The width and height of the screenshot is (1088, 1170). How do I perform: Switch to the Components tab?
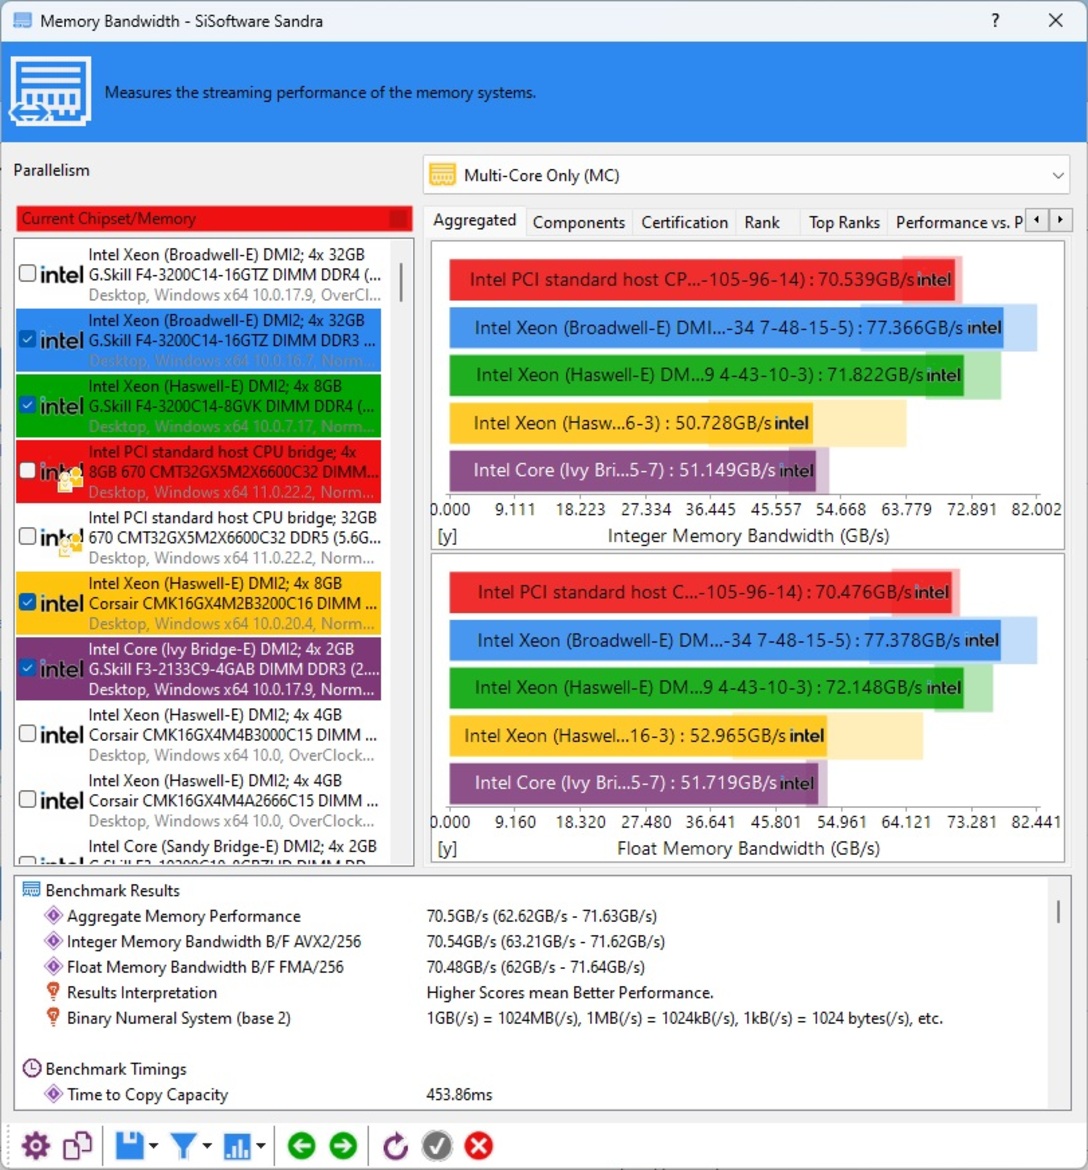point(578,222)
